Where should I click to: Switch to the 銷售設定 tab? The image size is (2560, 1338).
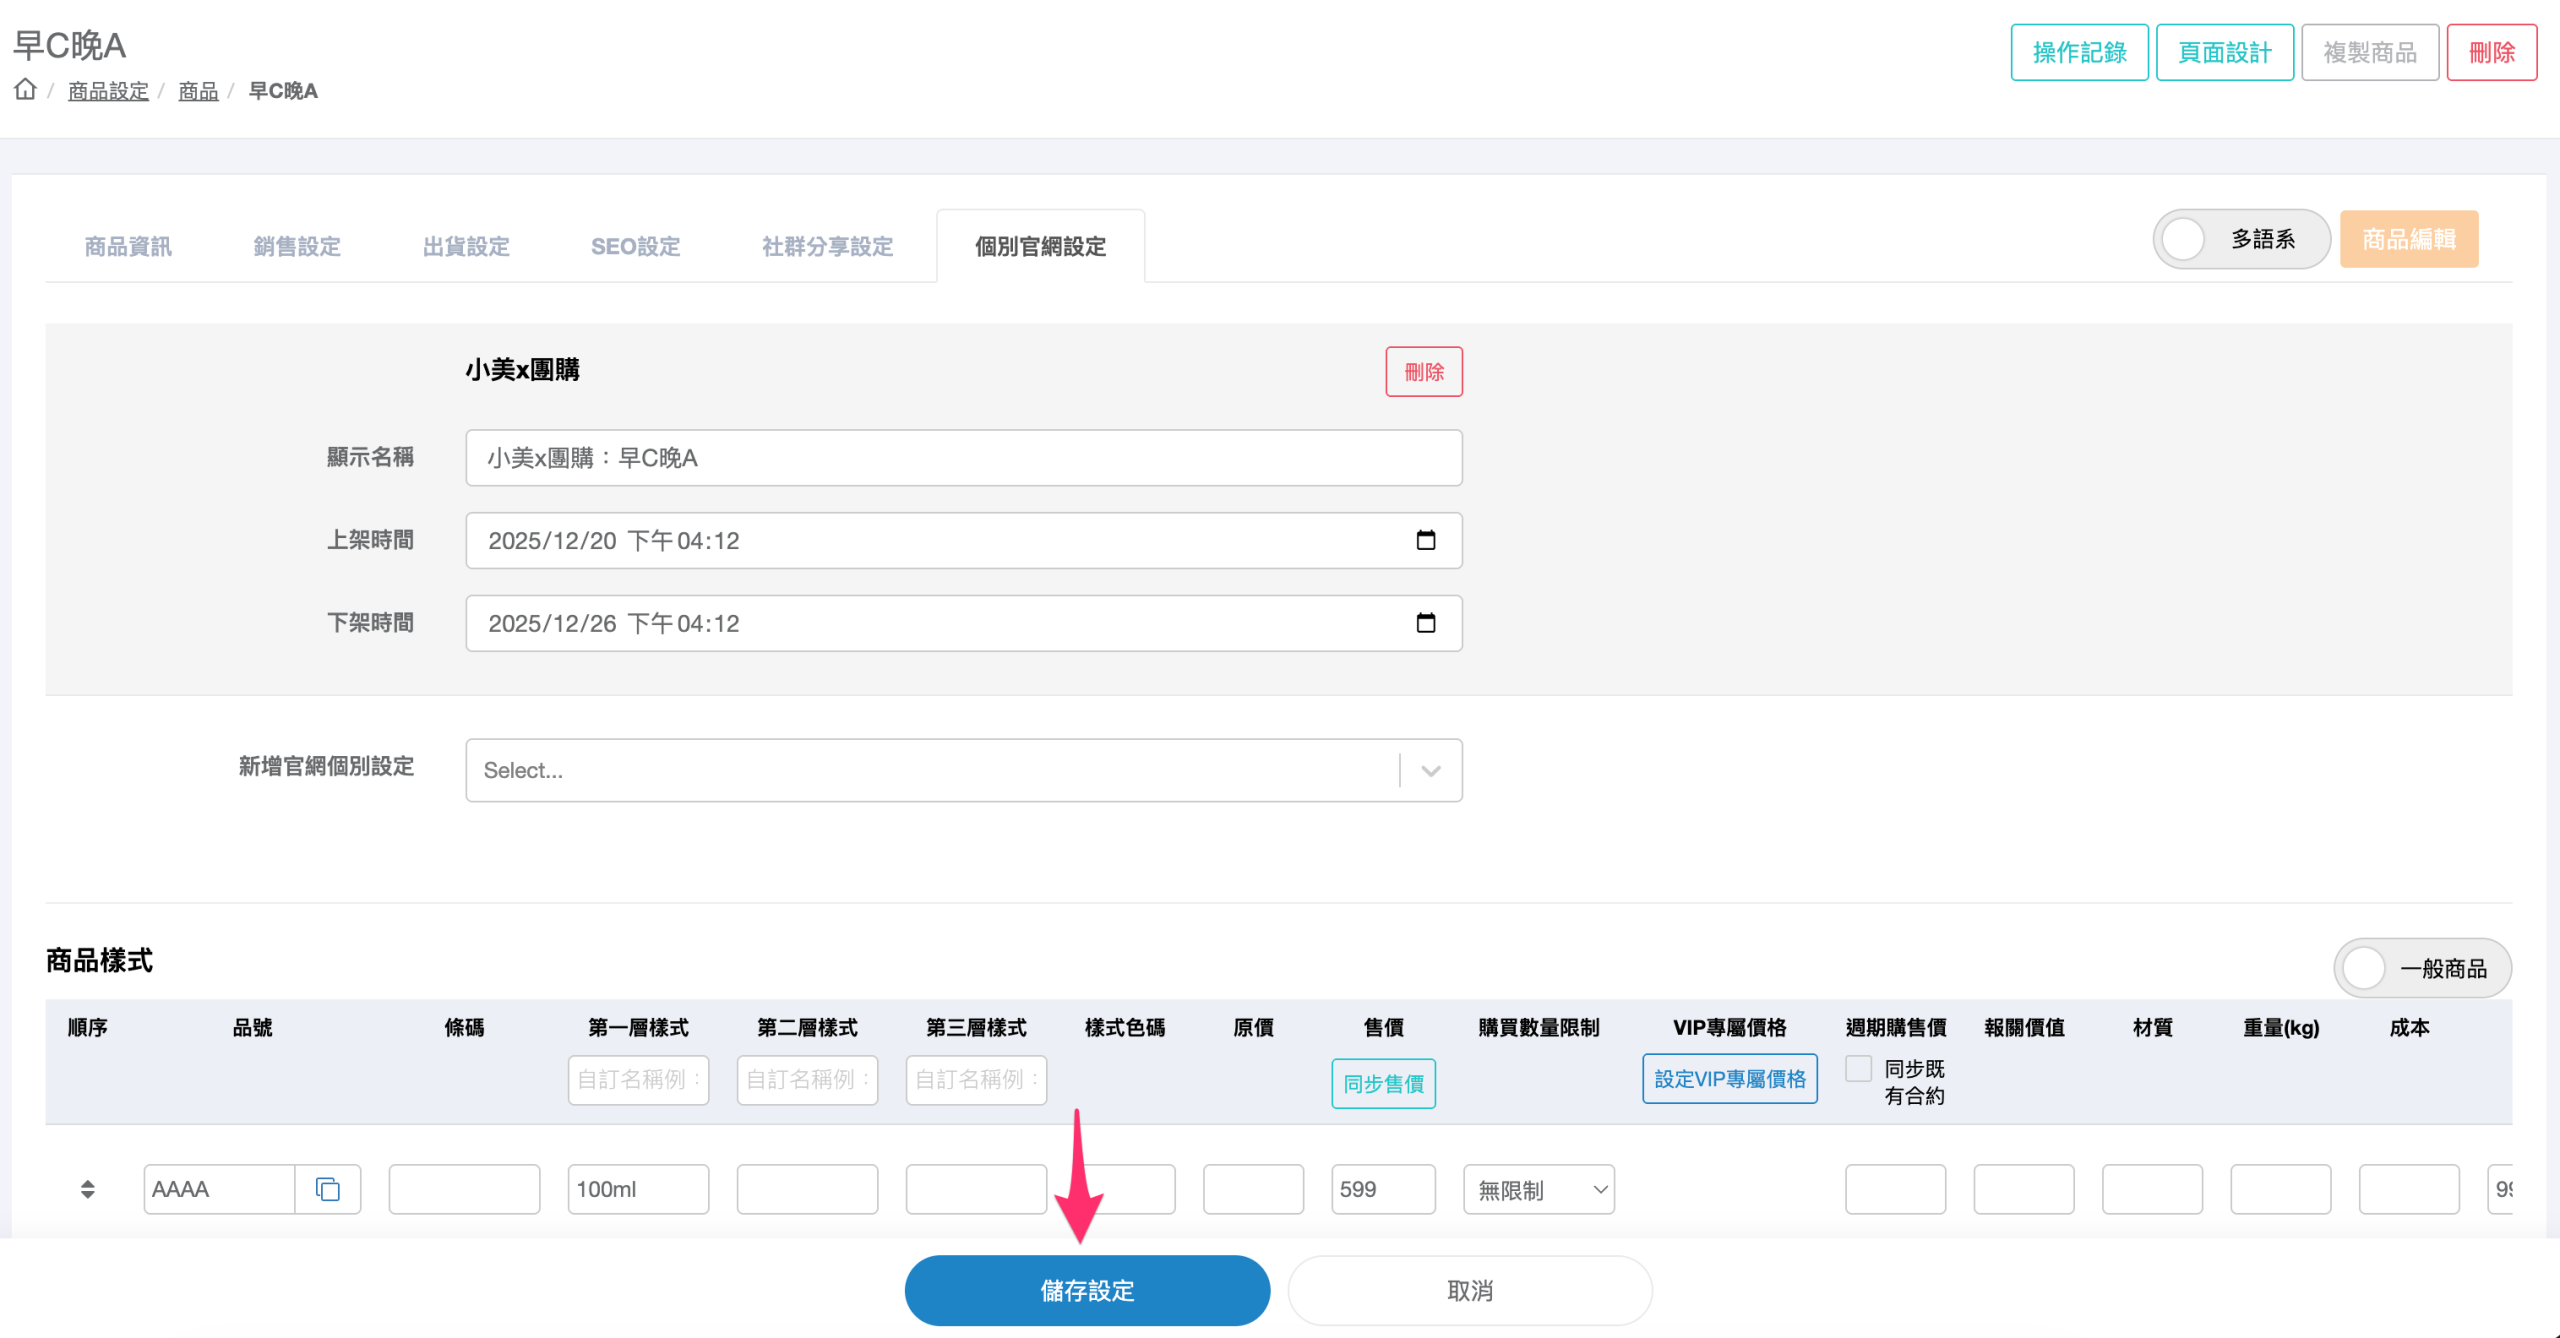297,246
